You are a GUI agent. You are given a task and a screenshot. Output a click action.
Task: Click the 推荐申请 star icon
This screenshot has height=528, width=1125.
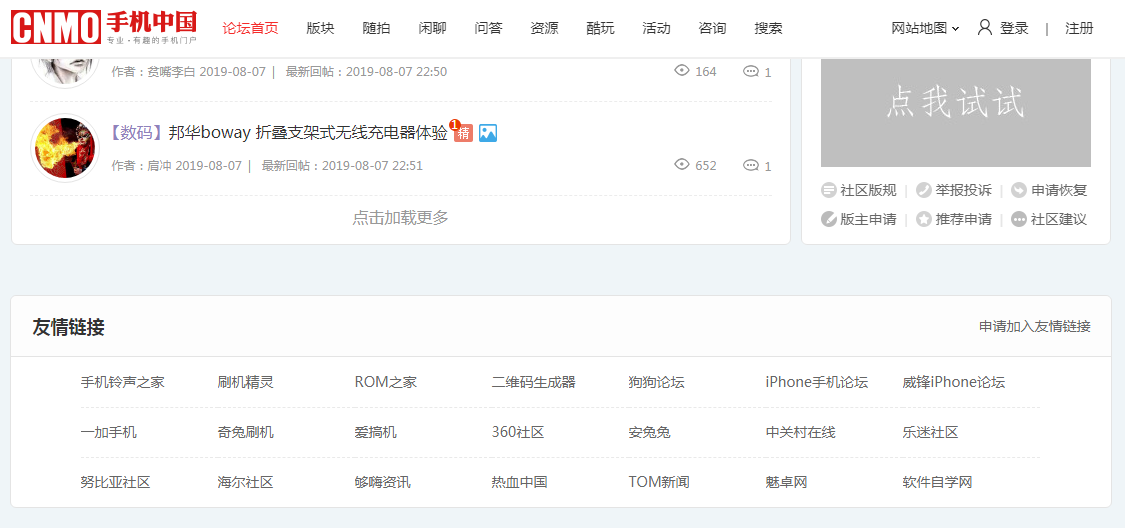[x=924, y=219]
